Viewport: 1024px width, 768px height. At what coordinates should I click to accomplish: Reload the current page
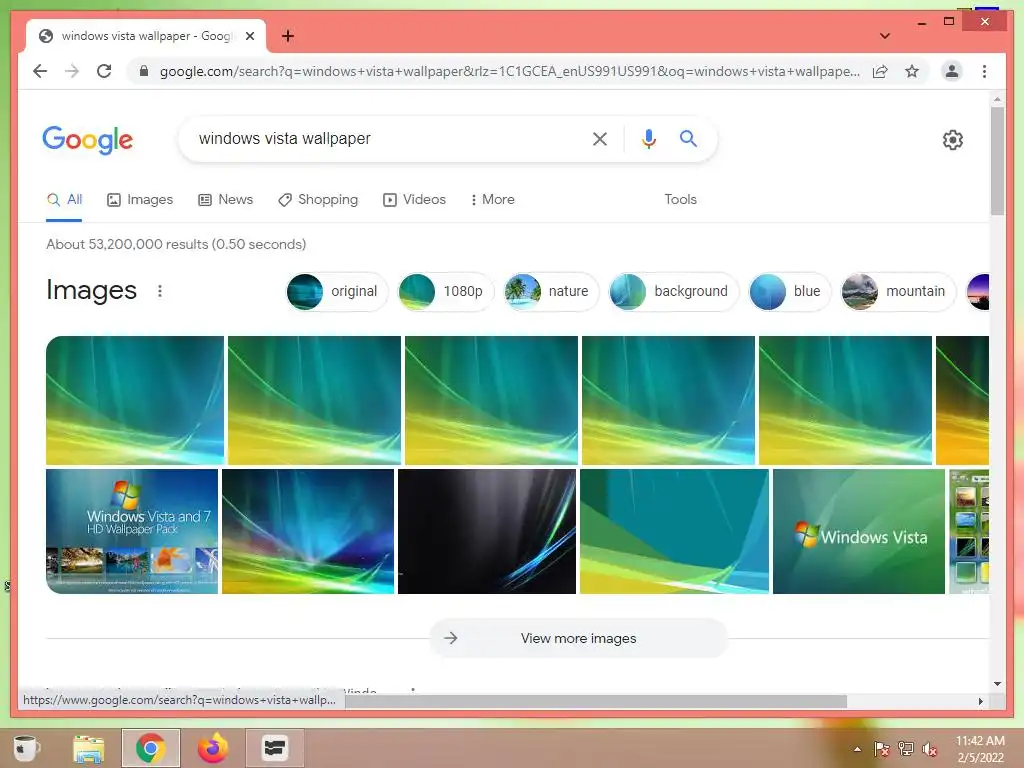click(104, 71)
